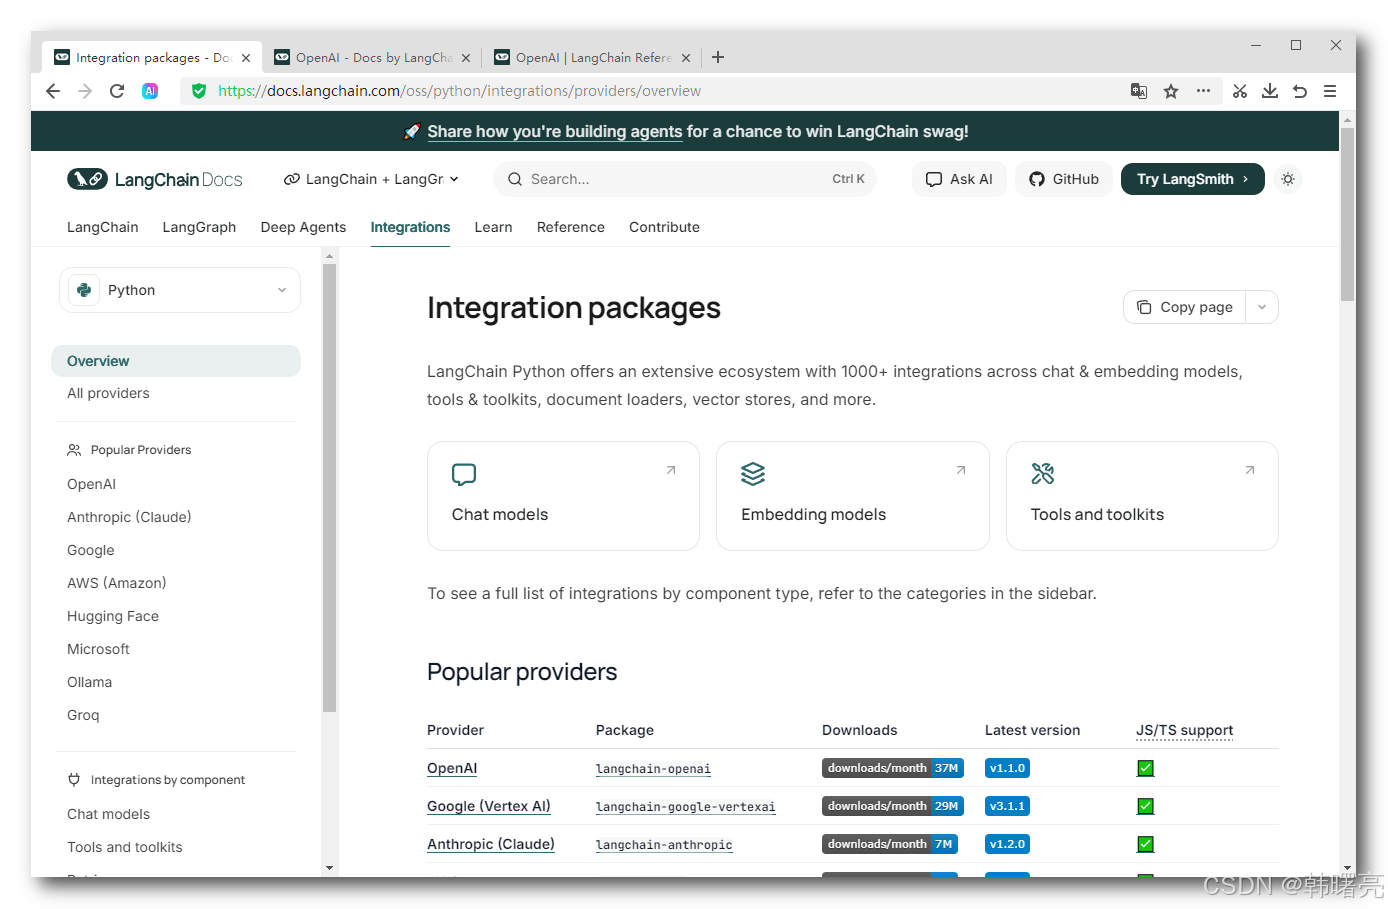Open a new browser tab with plus icon
The image size is (1388, 909).
pyautogui.click(x=718, y=57)
